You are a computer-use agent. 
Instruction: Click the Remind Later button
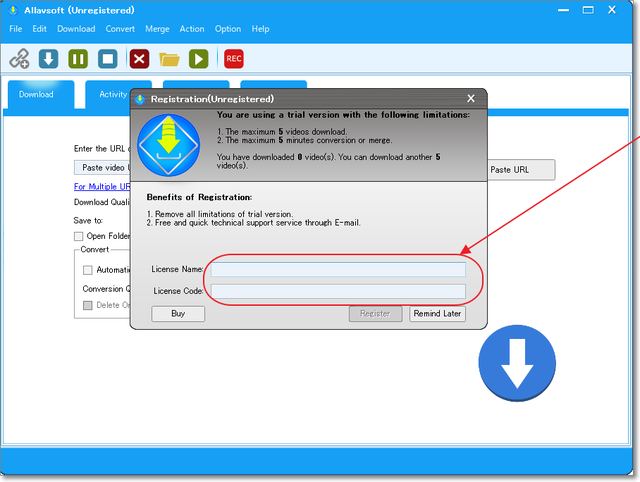pyautogui.click(x=438, y=314)
